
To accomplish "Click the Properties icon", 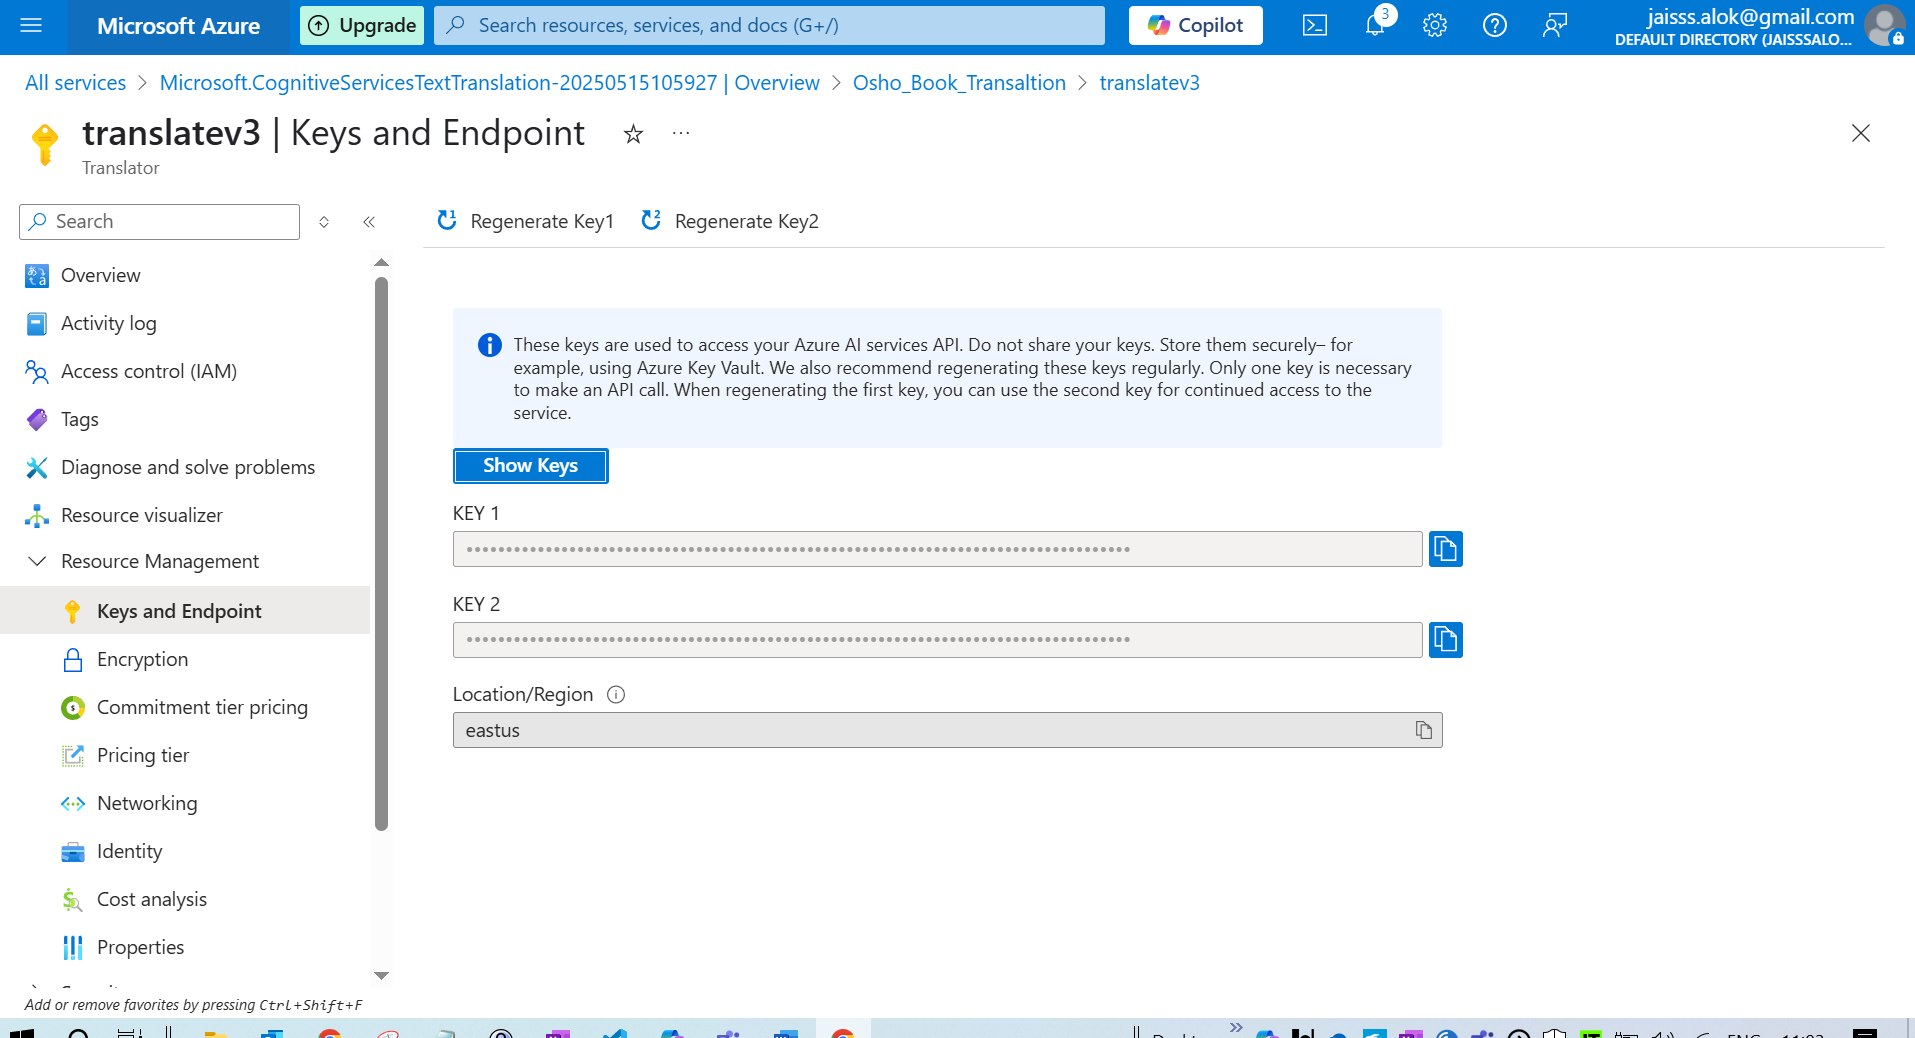I will pos(73,948).
